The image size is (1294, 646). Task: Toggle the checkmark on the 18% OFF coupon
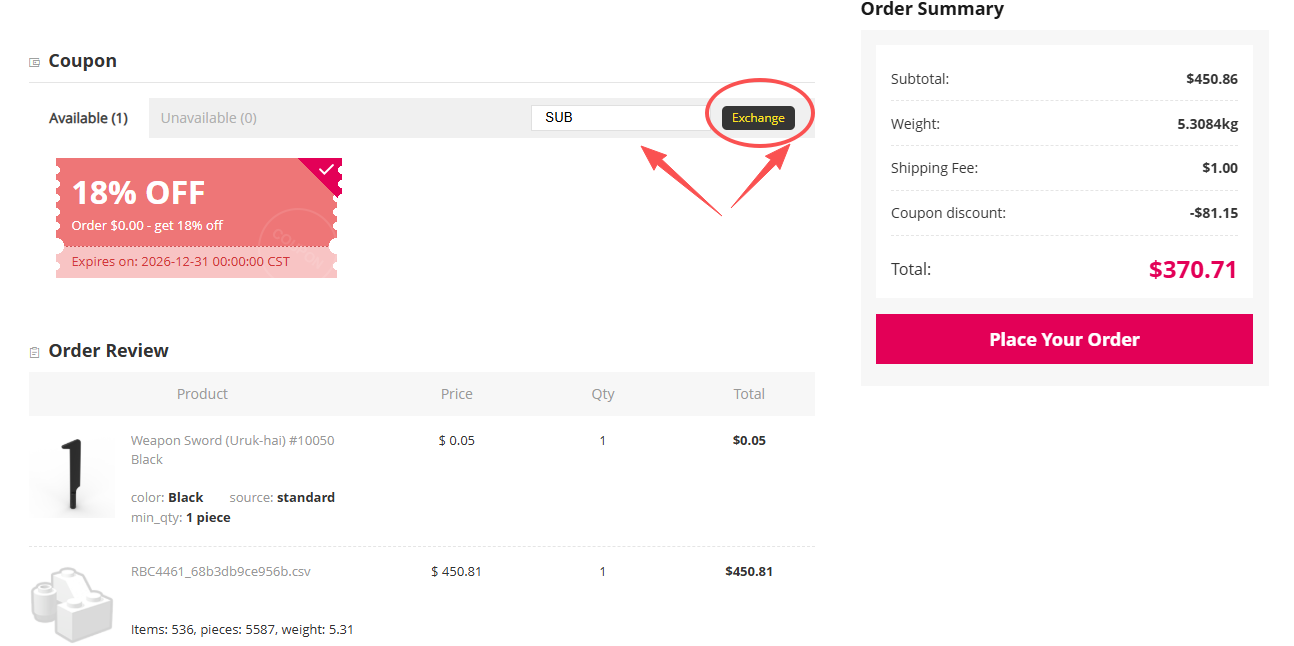pyautogui.click(x=327, y=170)
